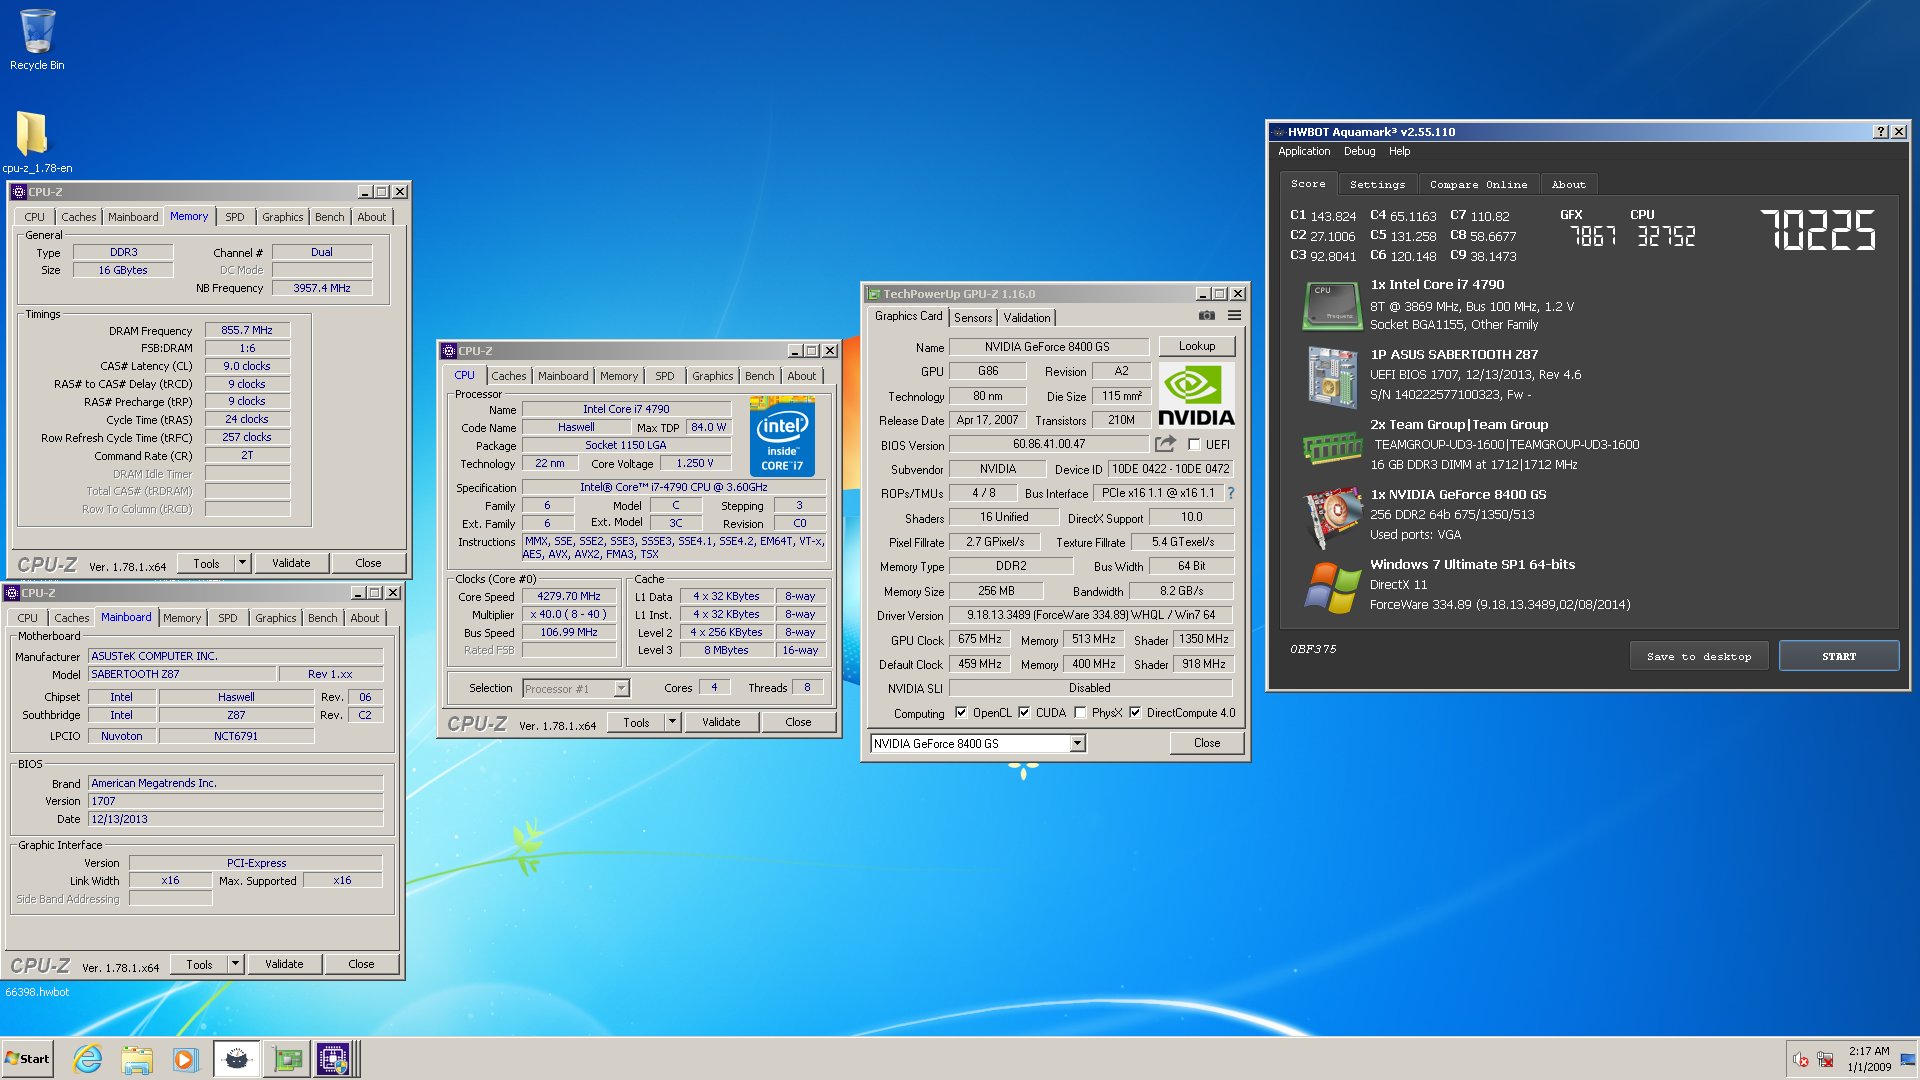This screenshot has height=1080, width=1920.
Task: Open the Recycle Bin desktop icon
Action: 37,40
